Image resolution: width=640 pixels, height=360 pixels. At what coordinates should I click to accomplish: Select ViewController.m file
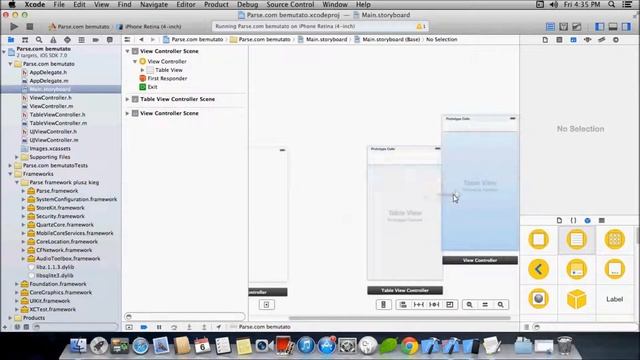tap(51, 106)
